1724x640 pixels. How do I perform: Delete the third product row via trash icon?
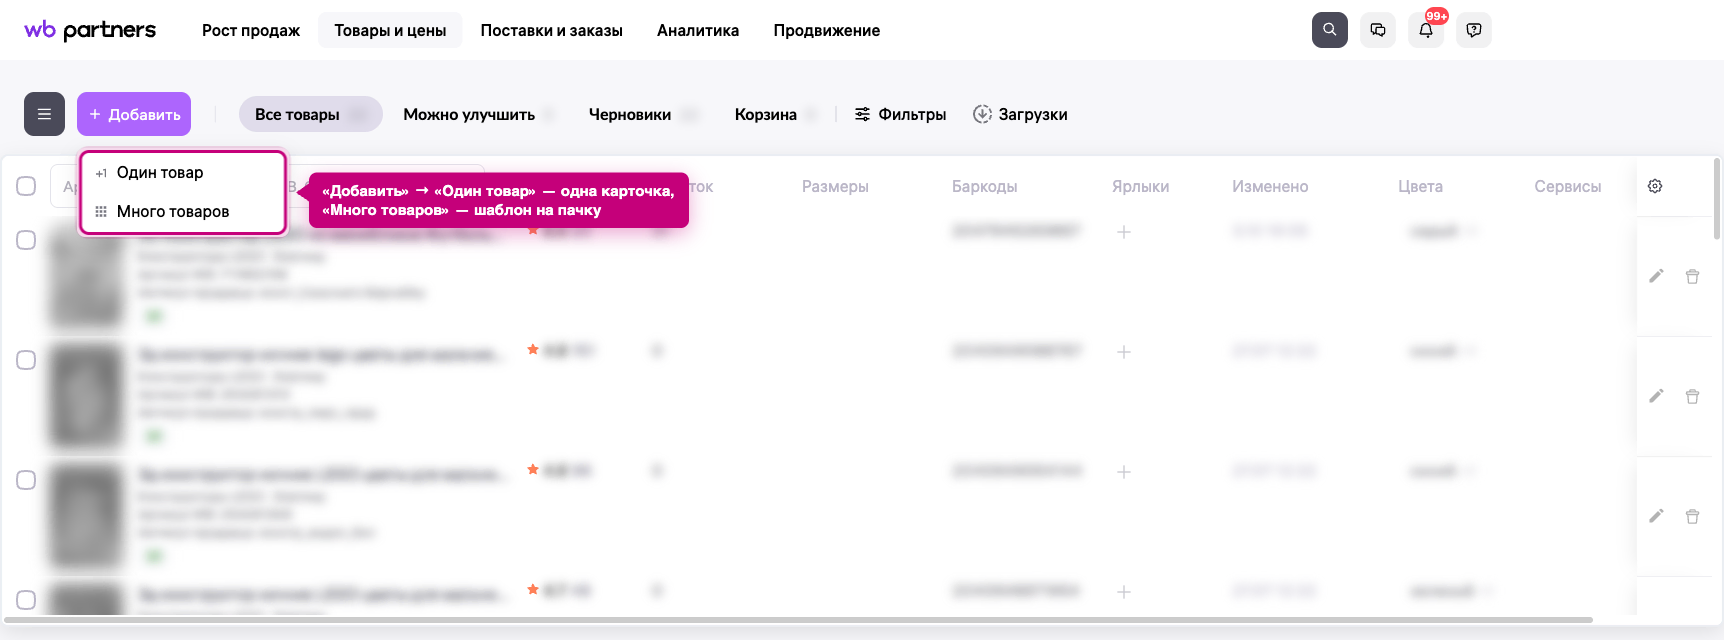coord(1692,516)
